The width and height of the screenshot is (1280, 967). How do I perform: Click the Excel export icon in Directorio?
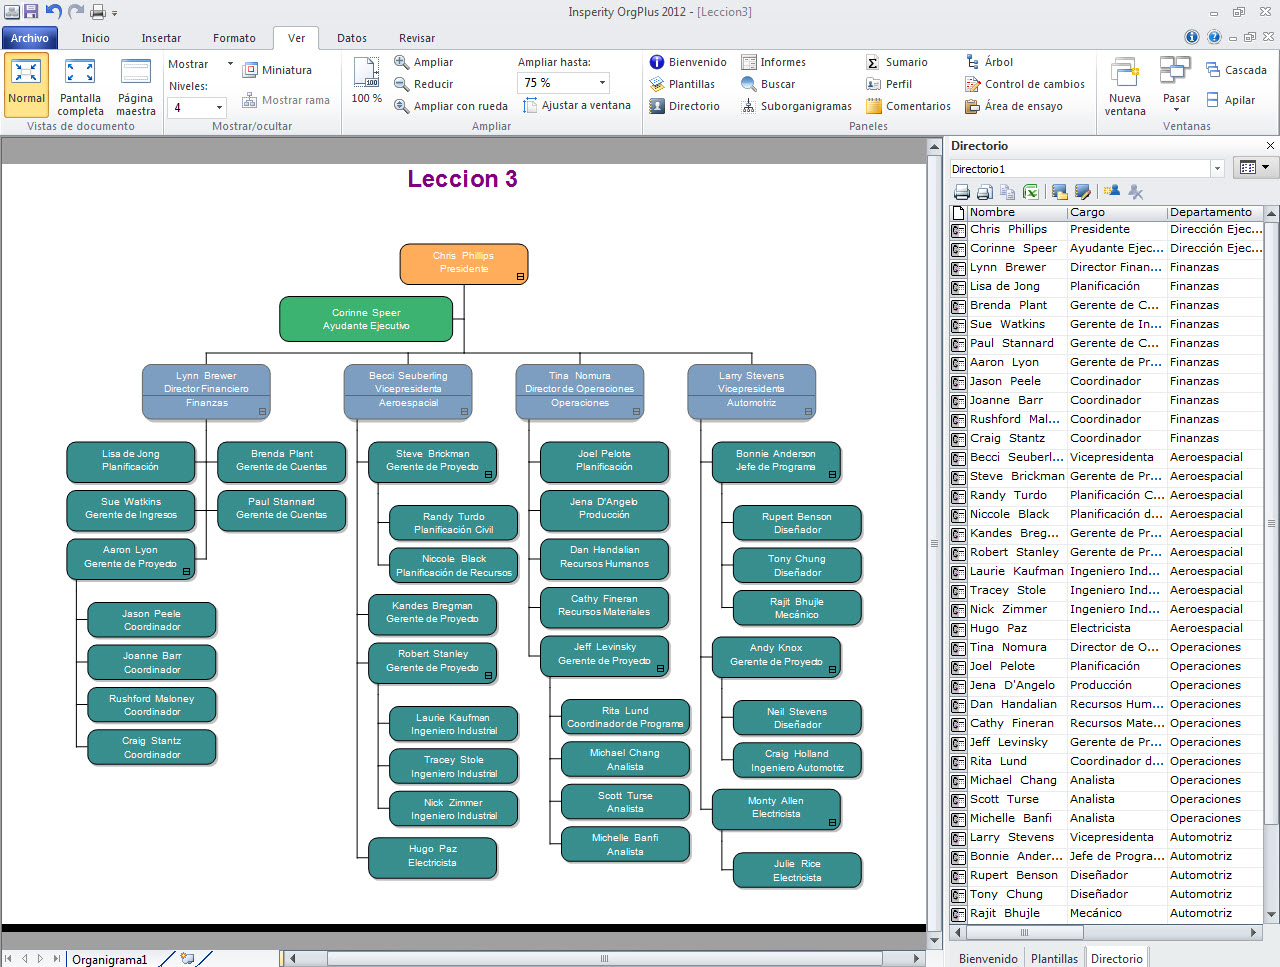click(x=1031, y=192)
